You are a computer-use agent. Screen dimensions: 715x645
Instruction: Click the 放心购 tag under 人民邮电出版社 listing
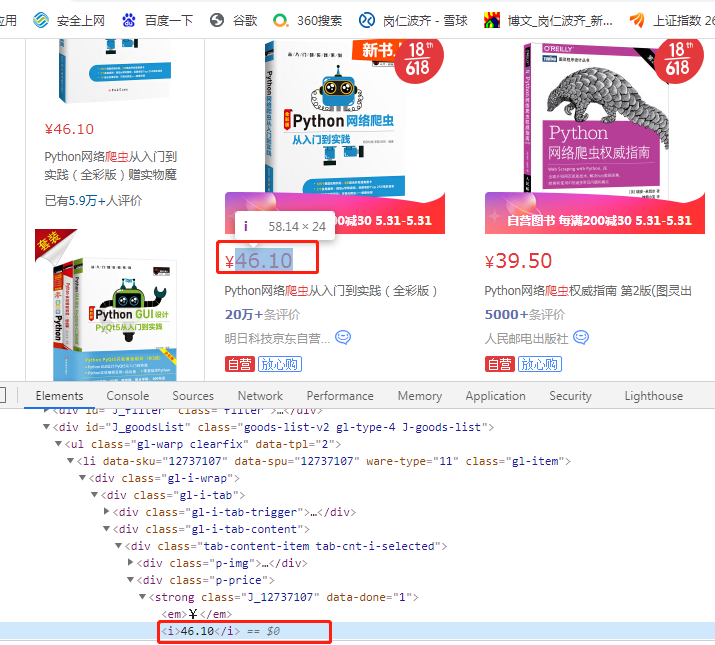[539, 364]
